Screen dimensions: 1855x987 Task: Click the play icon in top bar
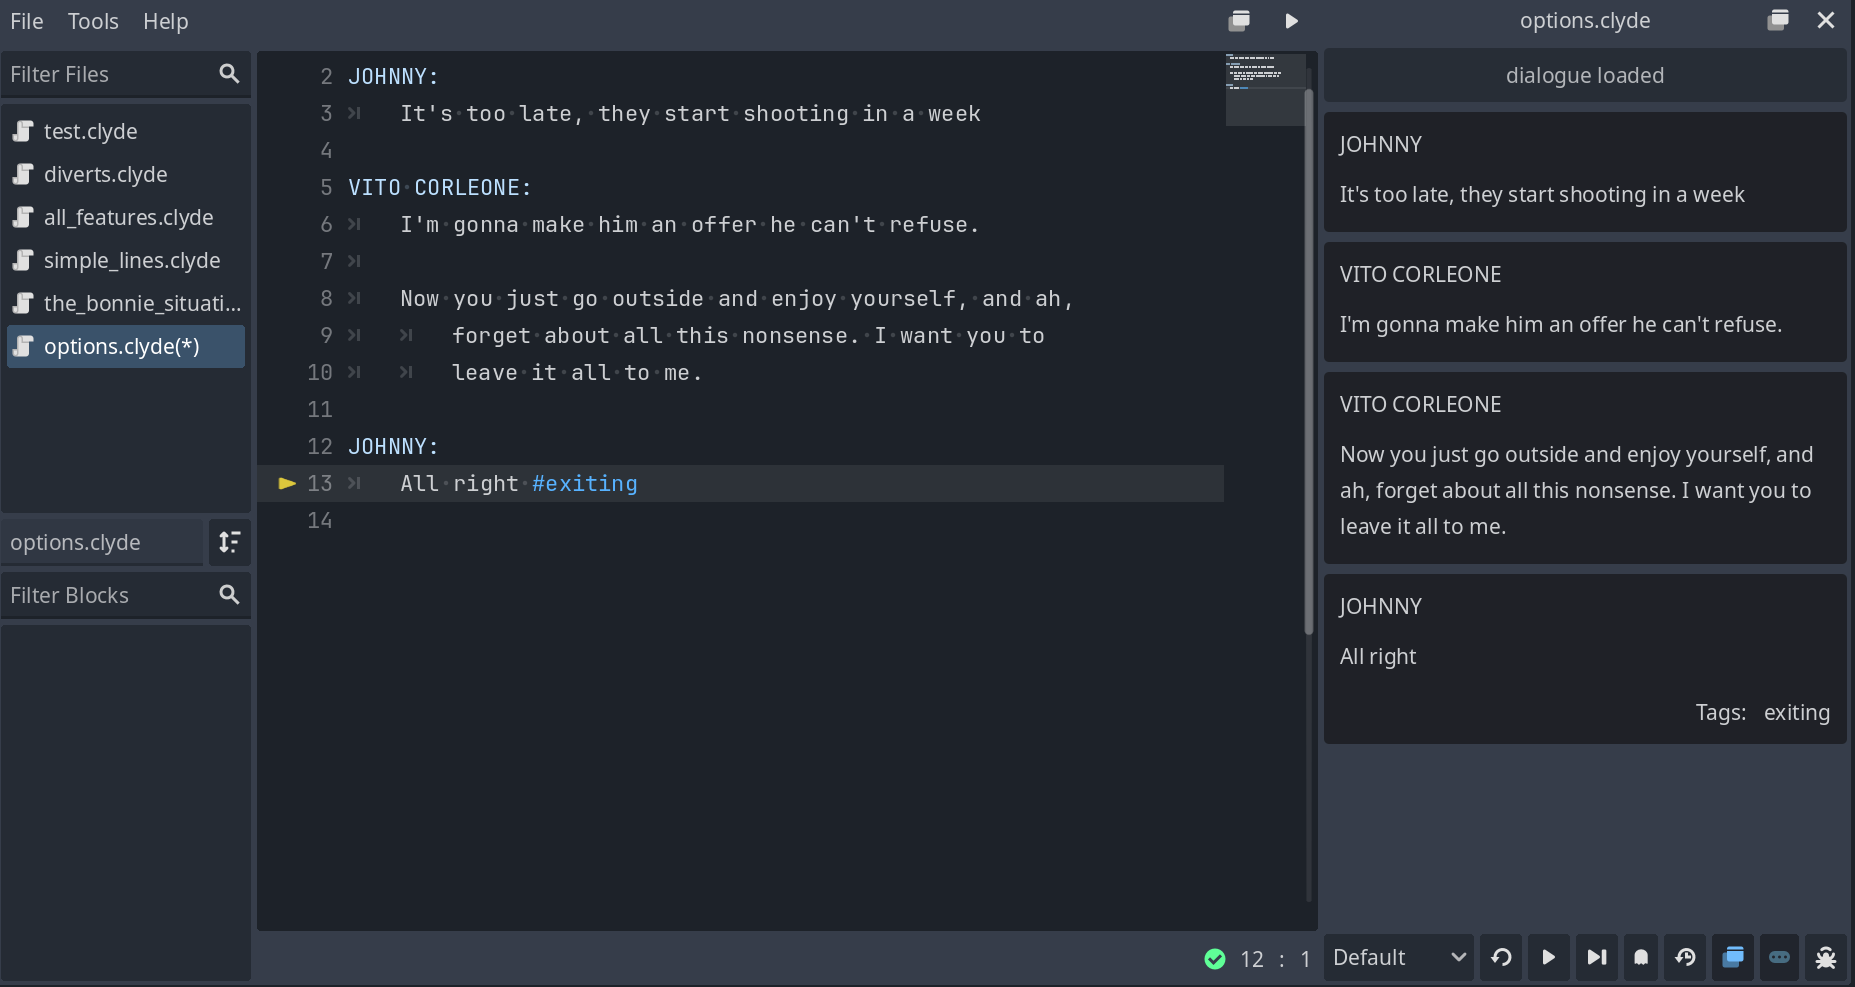pyautogui.click(x=1291, y=21)
